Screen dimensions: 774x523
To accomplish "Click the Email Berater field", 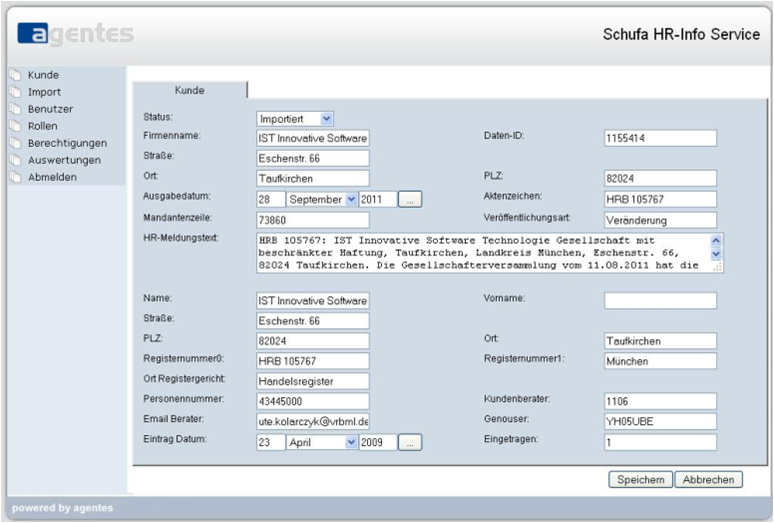I will (x=313, y=422).
